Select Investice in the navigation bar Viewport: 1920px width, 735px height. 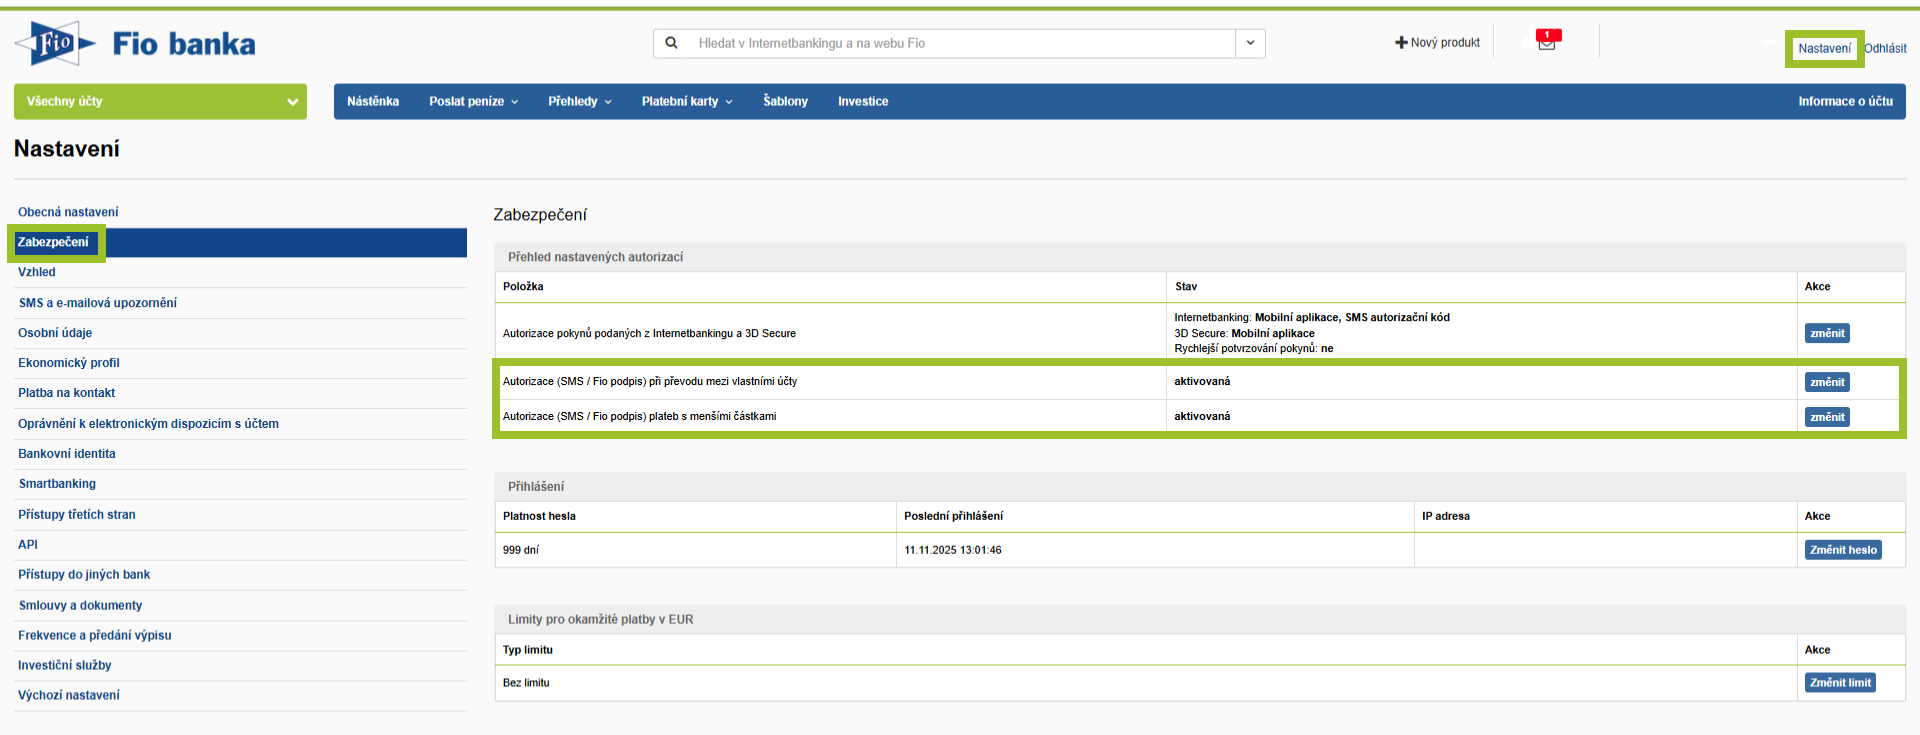863,101
